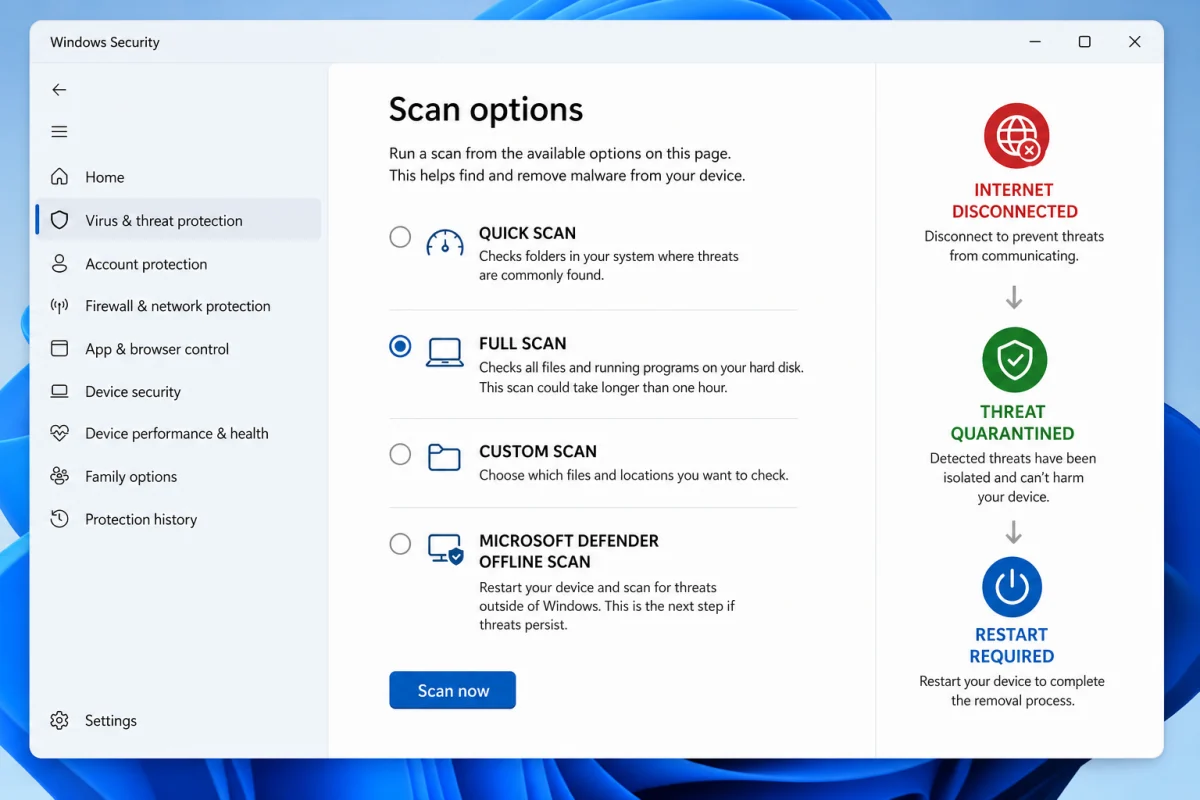Select the Microsoft Defender Offline scan radio button
This screenshot has height=800, width=1200.
tap(400, 544)
